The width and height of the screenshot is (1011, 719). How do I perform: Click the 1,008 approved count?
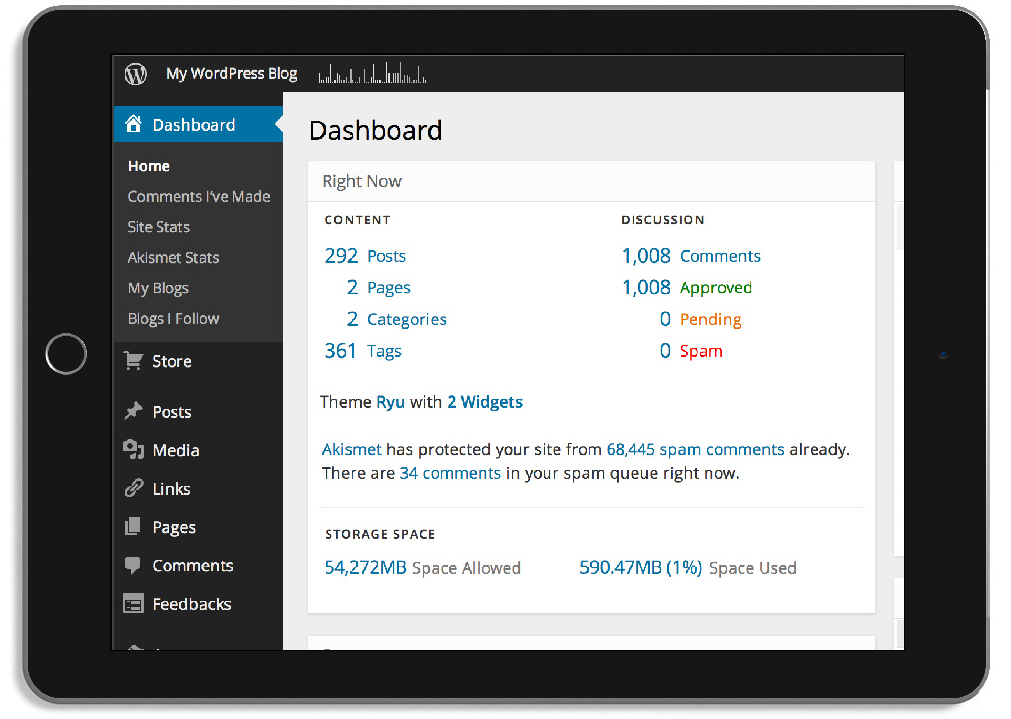[x=646, y=288]
